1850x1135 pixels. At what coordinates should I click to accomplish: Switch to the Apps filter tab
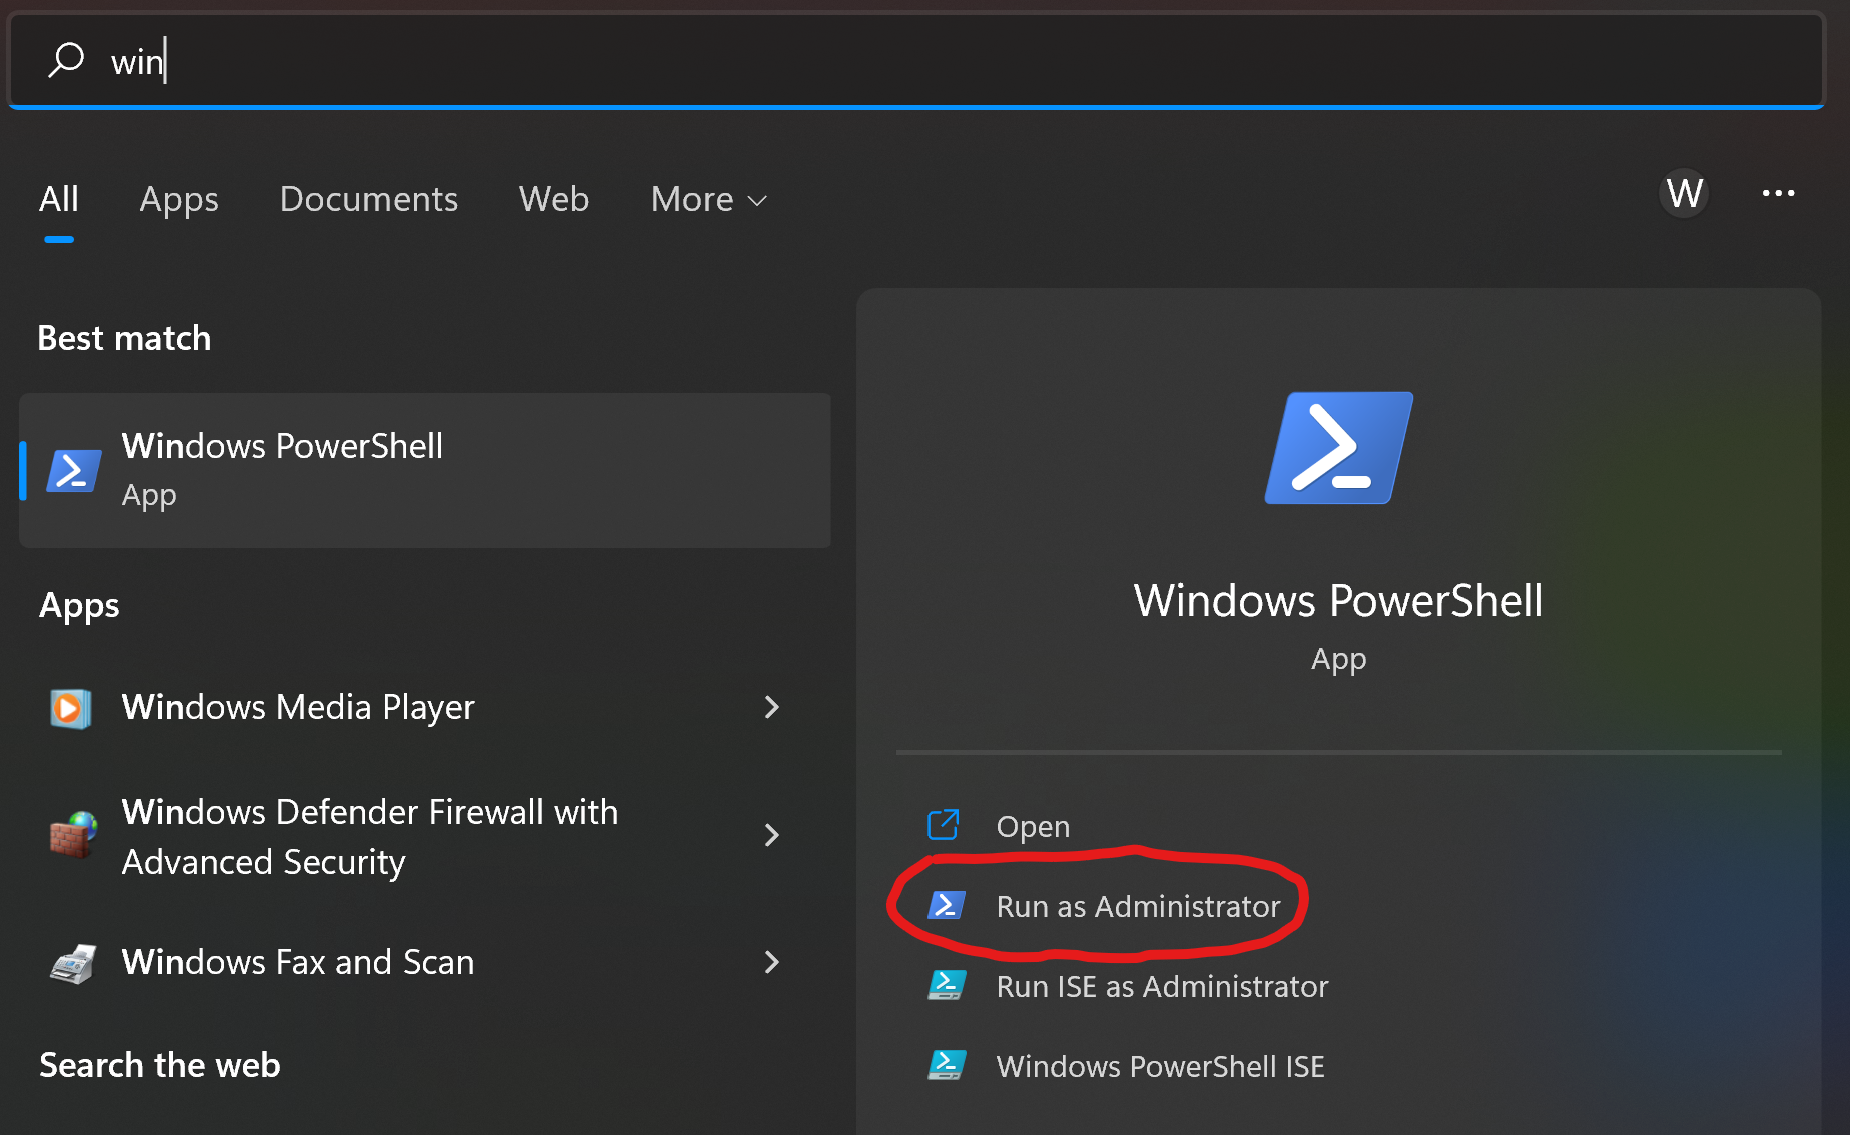pyautogui.click(x=179, y=200)
